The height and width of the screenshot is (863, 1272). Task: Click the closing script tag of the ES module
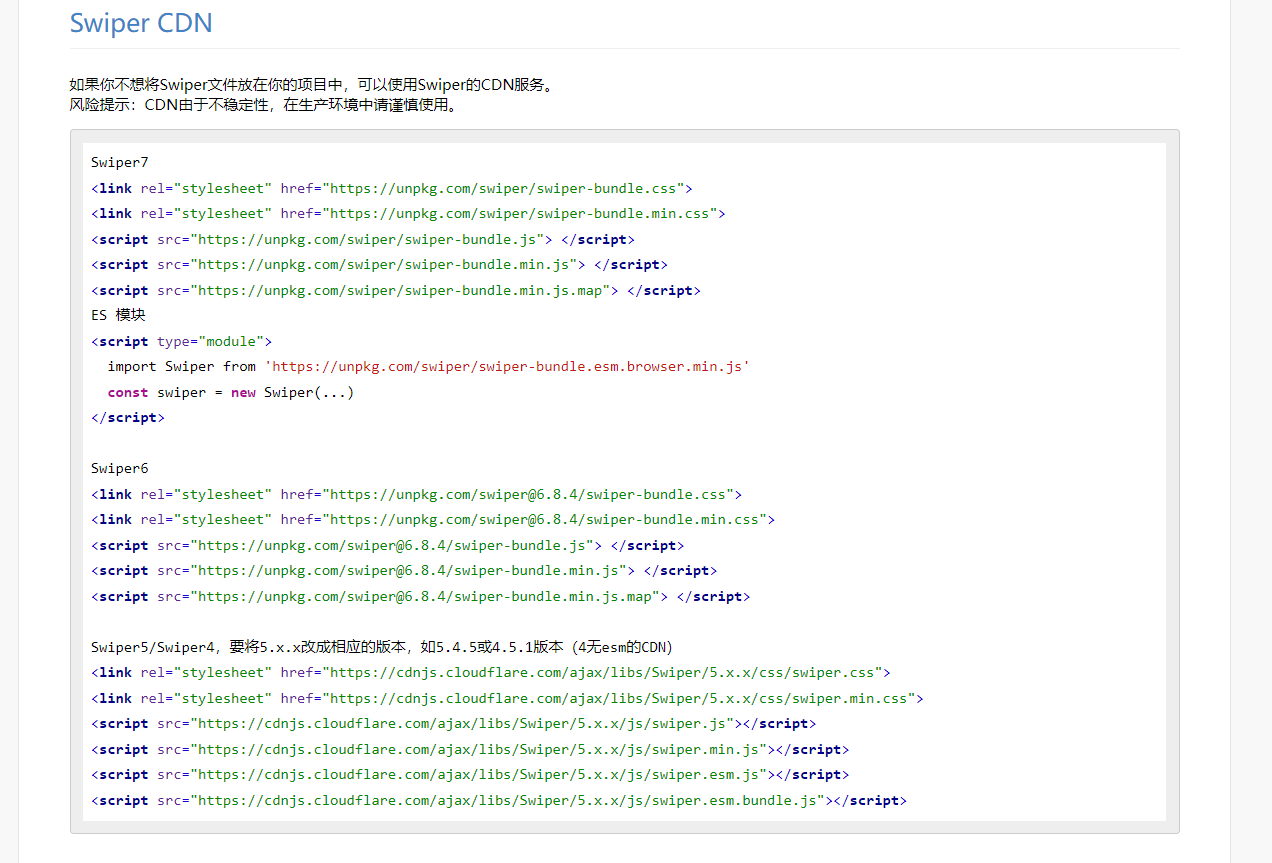[128, 417]
